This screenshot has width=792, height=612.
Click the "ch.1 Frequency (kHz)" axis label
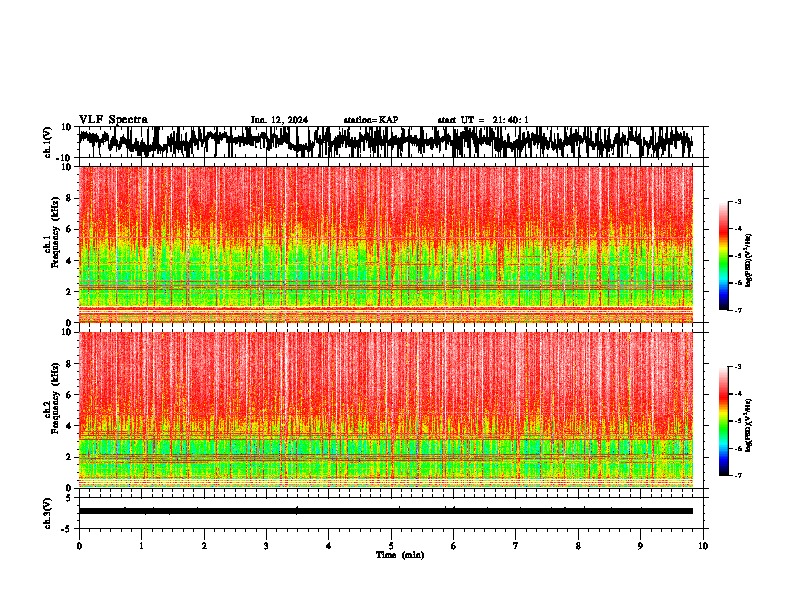(51, 231)
